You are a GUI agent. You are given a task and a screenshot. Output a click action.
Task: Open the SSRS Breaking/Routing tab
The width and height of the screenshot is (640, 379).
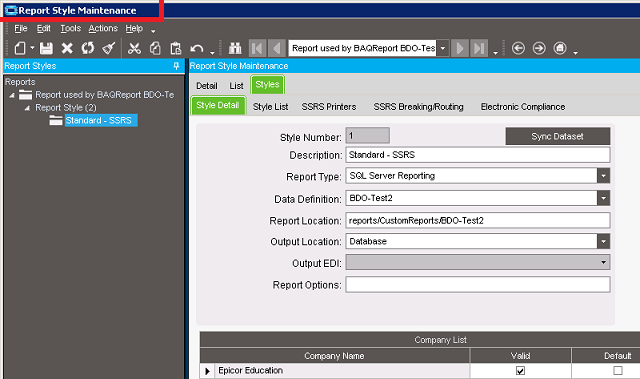(x=418, y=106)
